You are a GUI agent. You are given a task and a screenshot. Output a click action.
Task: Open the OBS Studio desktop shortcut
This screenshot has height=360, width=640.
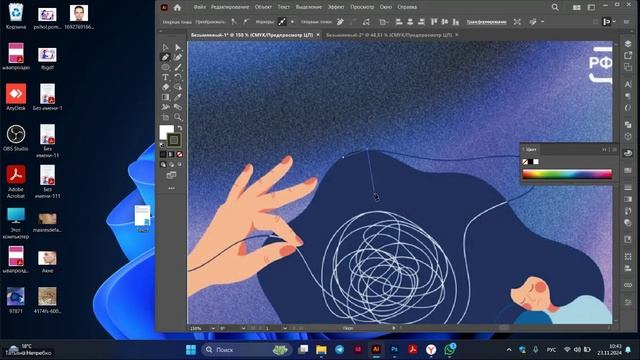tap(16, 138)
